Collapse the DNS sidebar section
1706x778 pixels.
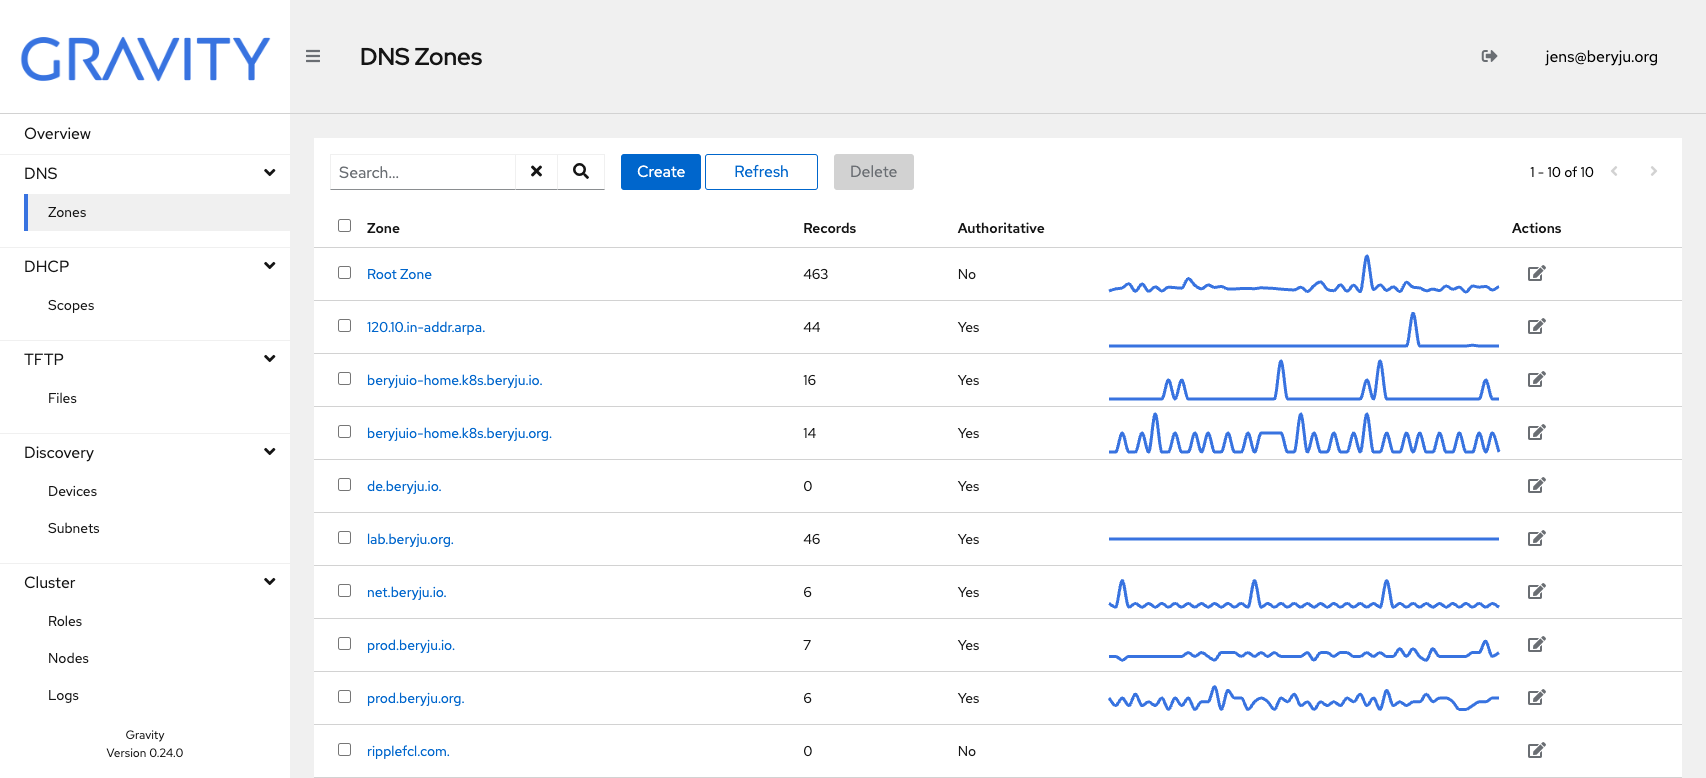pyautogui.click(x=269, y=173)
